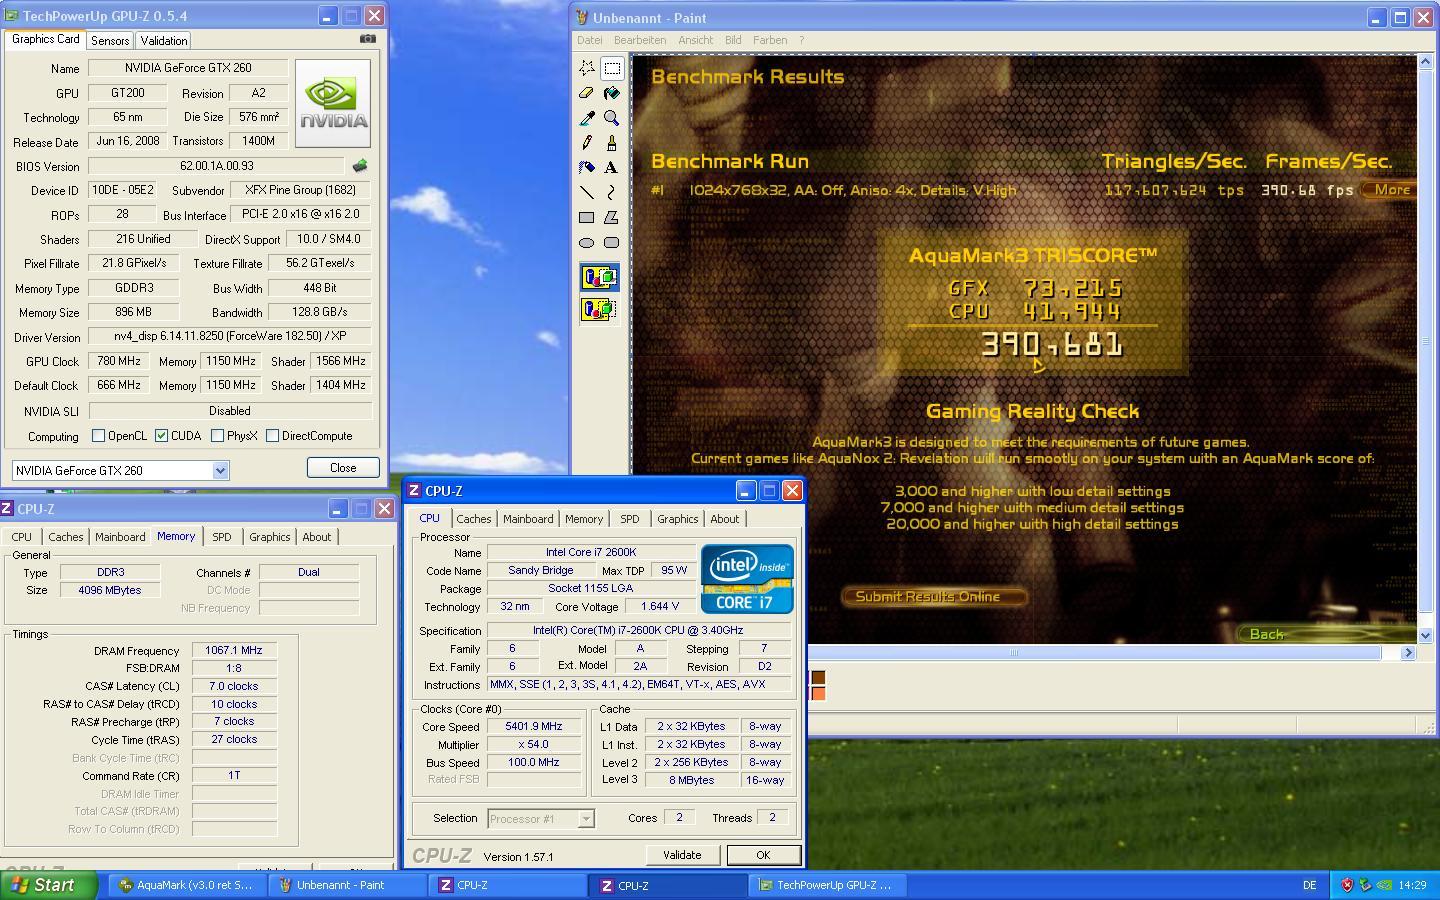Enable the DirectCompute checkbox in GPU-Z

tap(272, 436)
